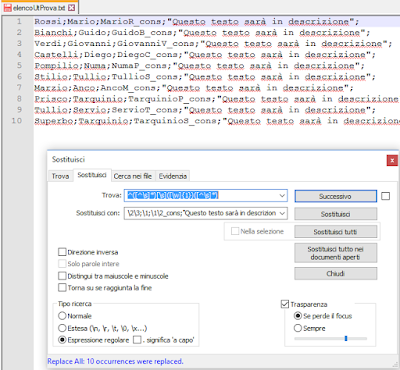Click 'Prisco' on line 8
This screenshot has height=370, width=400.
pyautogui.click(x=51, y=99)
